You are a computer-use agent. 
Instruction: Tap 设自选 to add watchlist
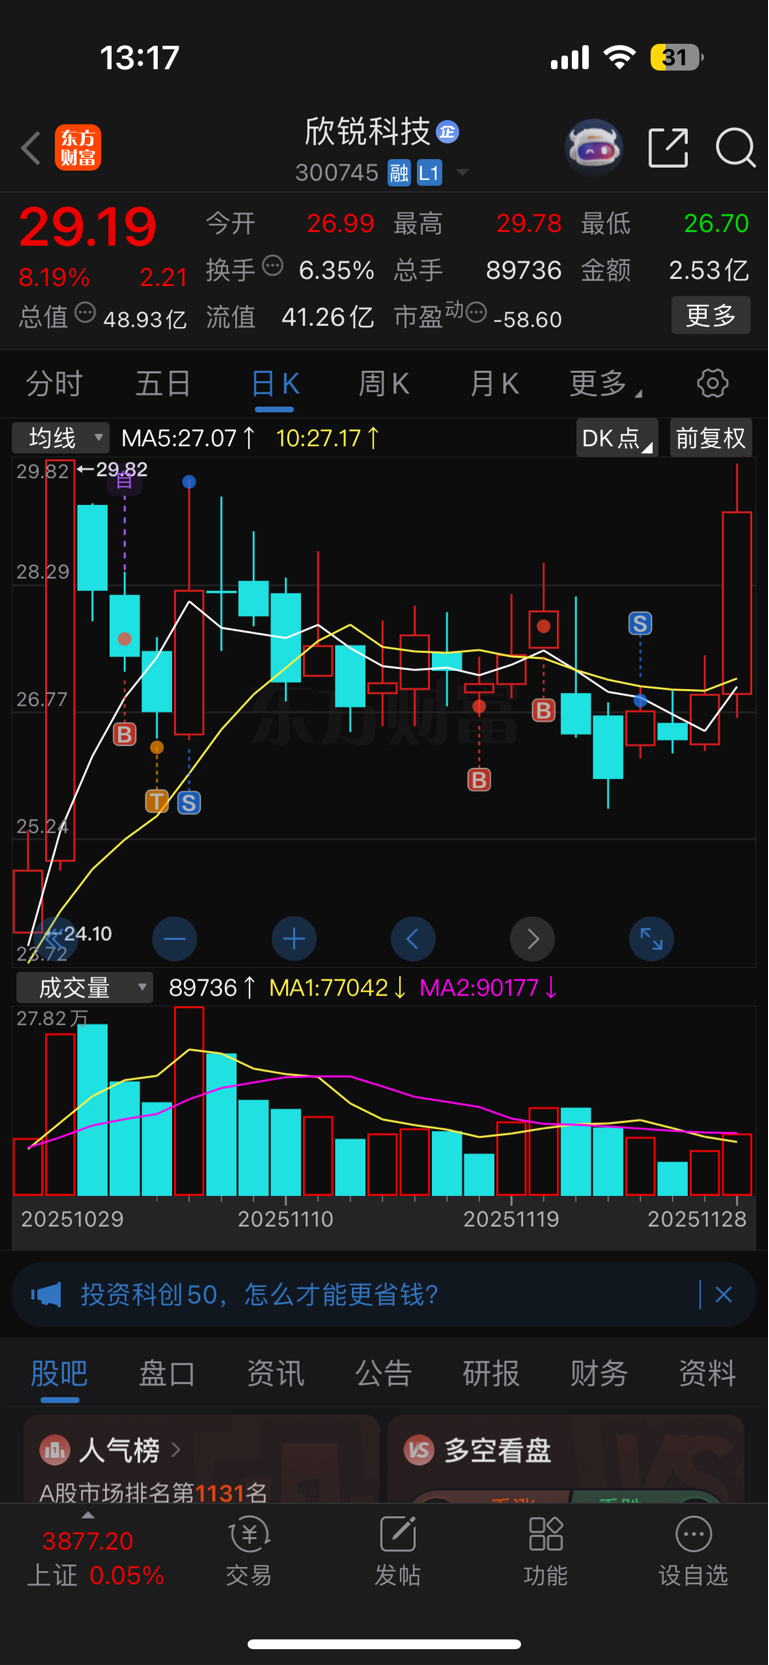point(693,1552)
